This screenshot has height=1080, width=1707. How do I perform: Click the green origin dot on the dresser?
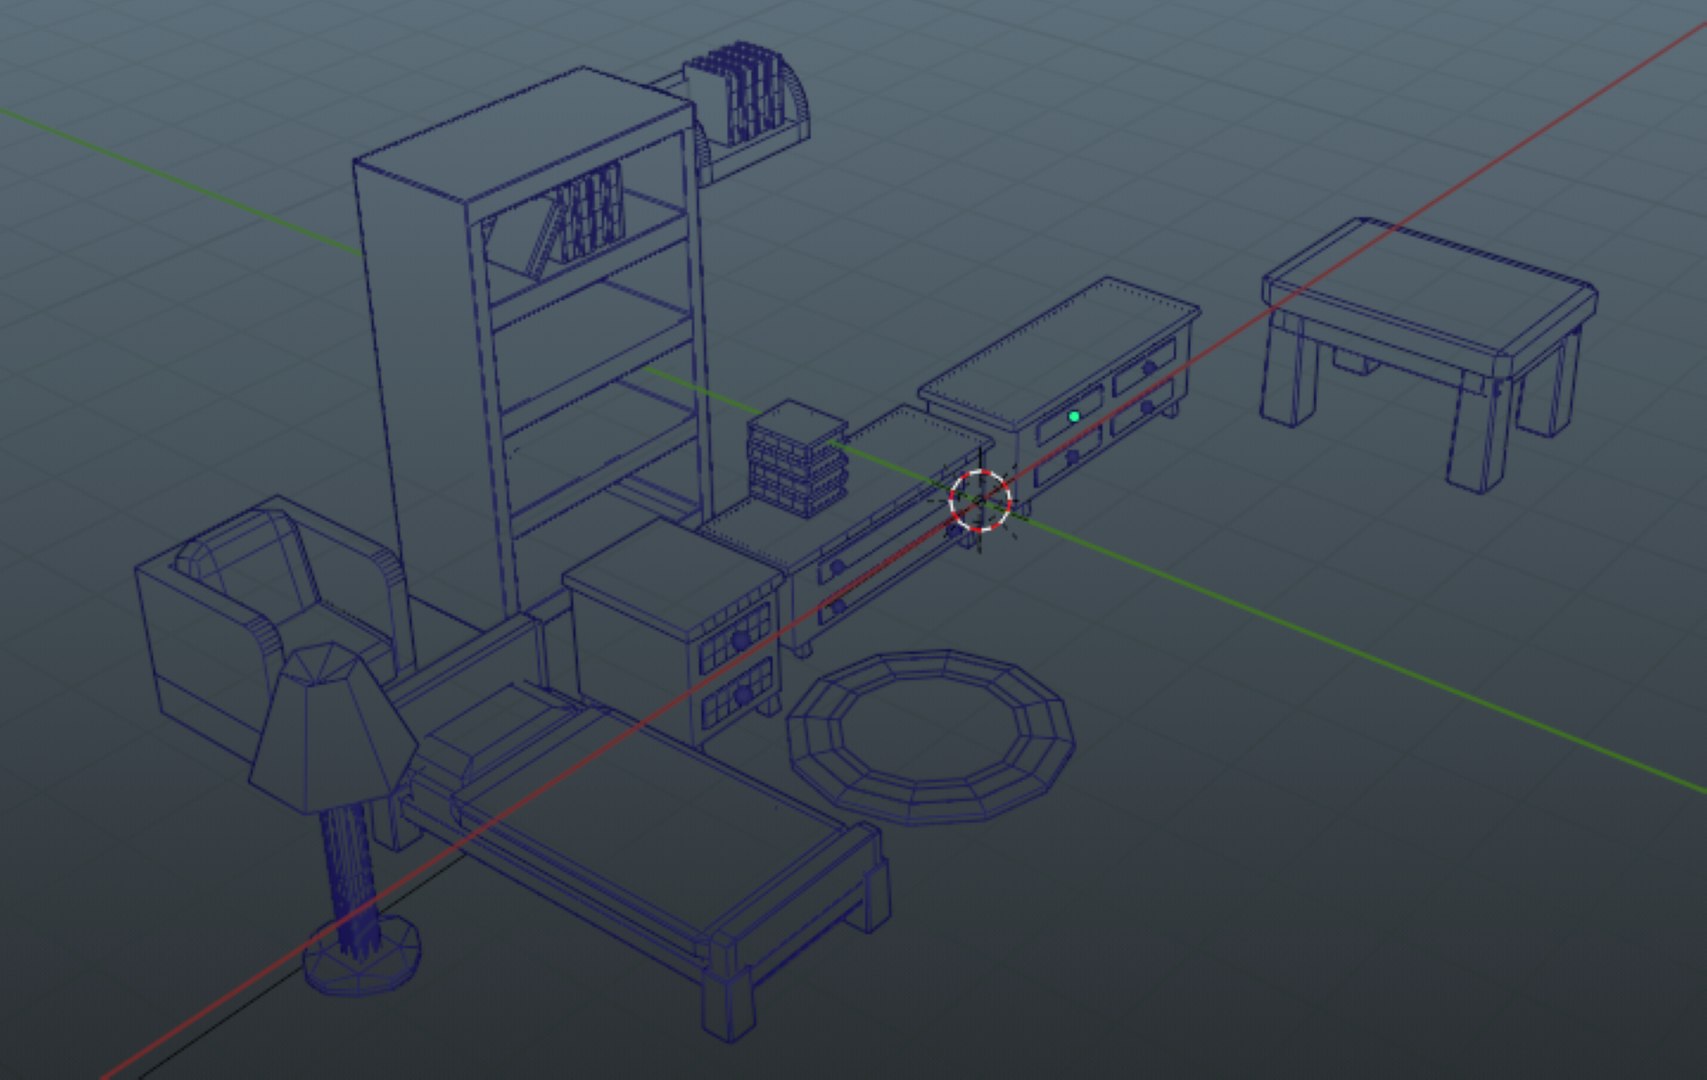point(1074,416)
